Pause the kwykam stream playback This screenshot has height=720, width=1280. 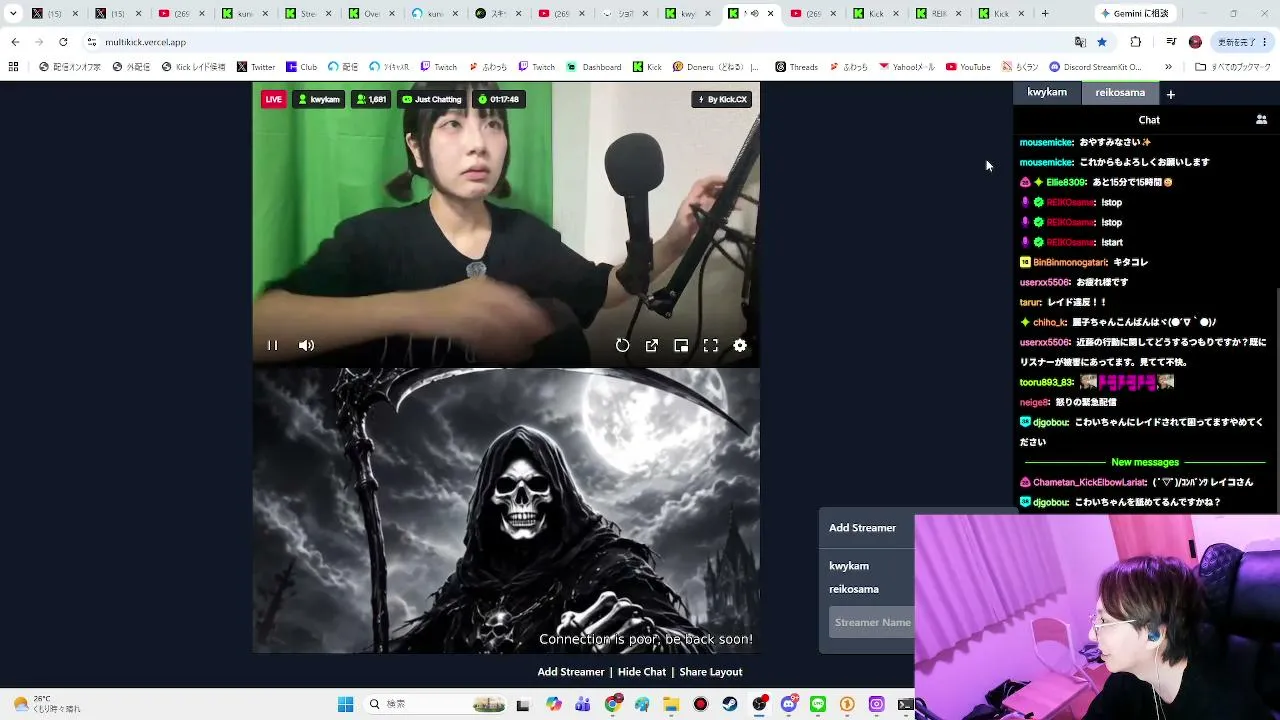click(x=272, y=345)
